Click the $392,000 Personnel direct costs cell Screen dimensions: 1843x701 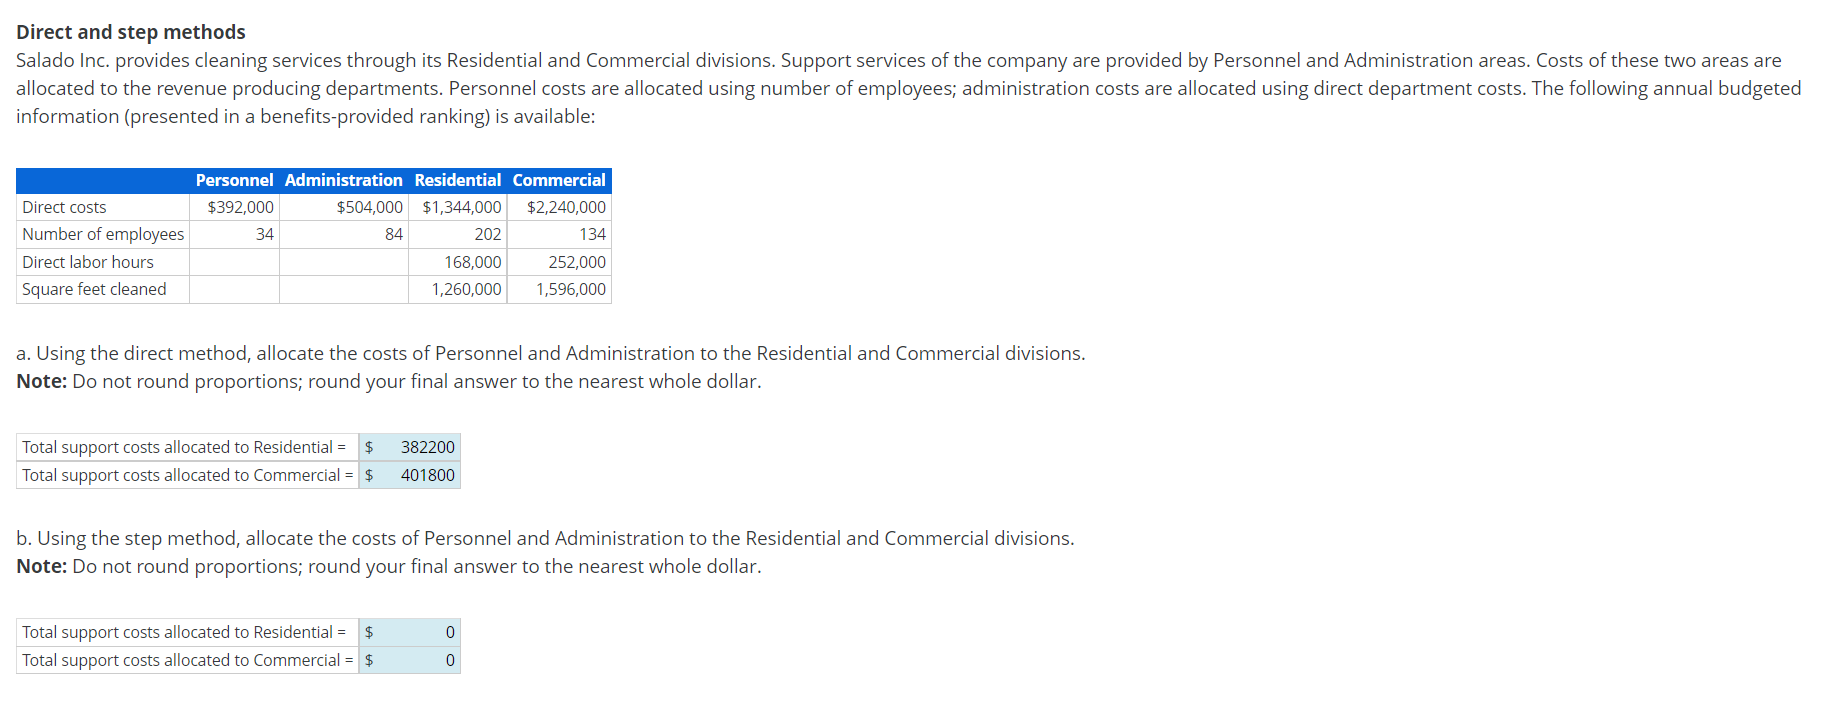[240, 207]
